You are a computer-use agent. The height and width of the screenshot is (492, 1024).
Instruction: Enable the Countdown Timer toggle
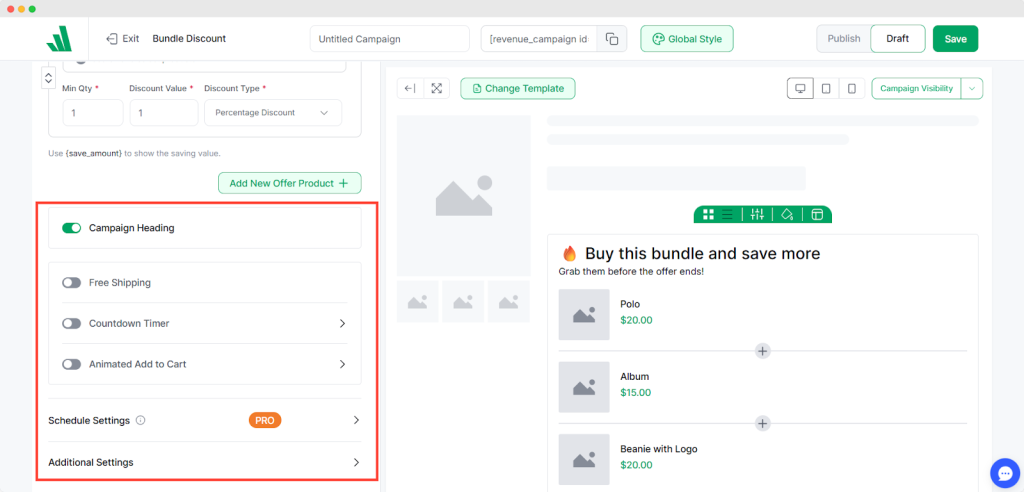click(71, 323)
